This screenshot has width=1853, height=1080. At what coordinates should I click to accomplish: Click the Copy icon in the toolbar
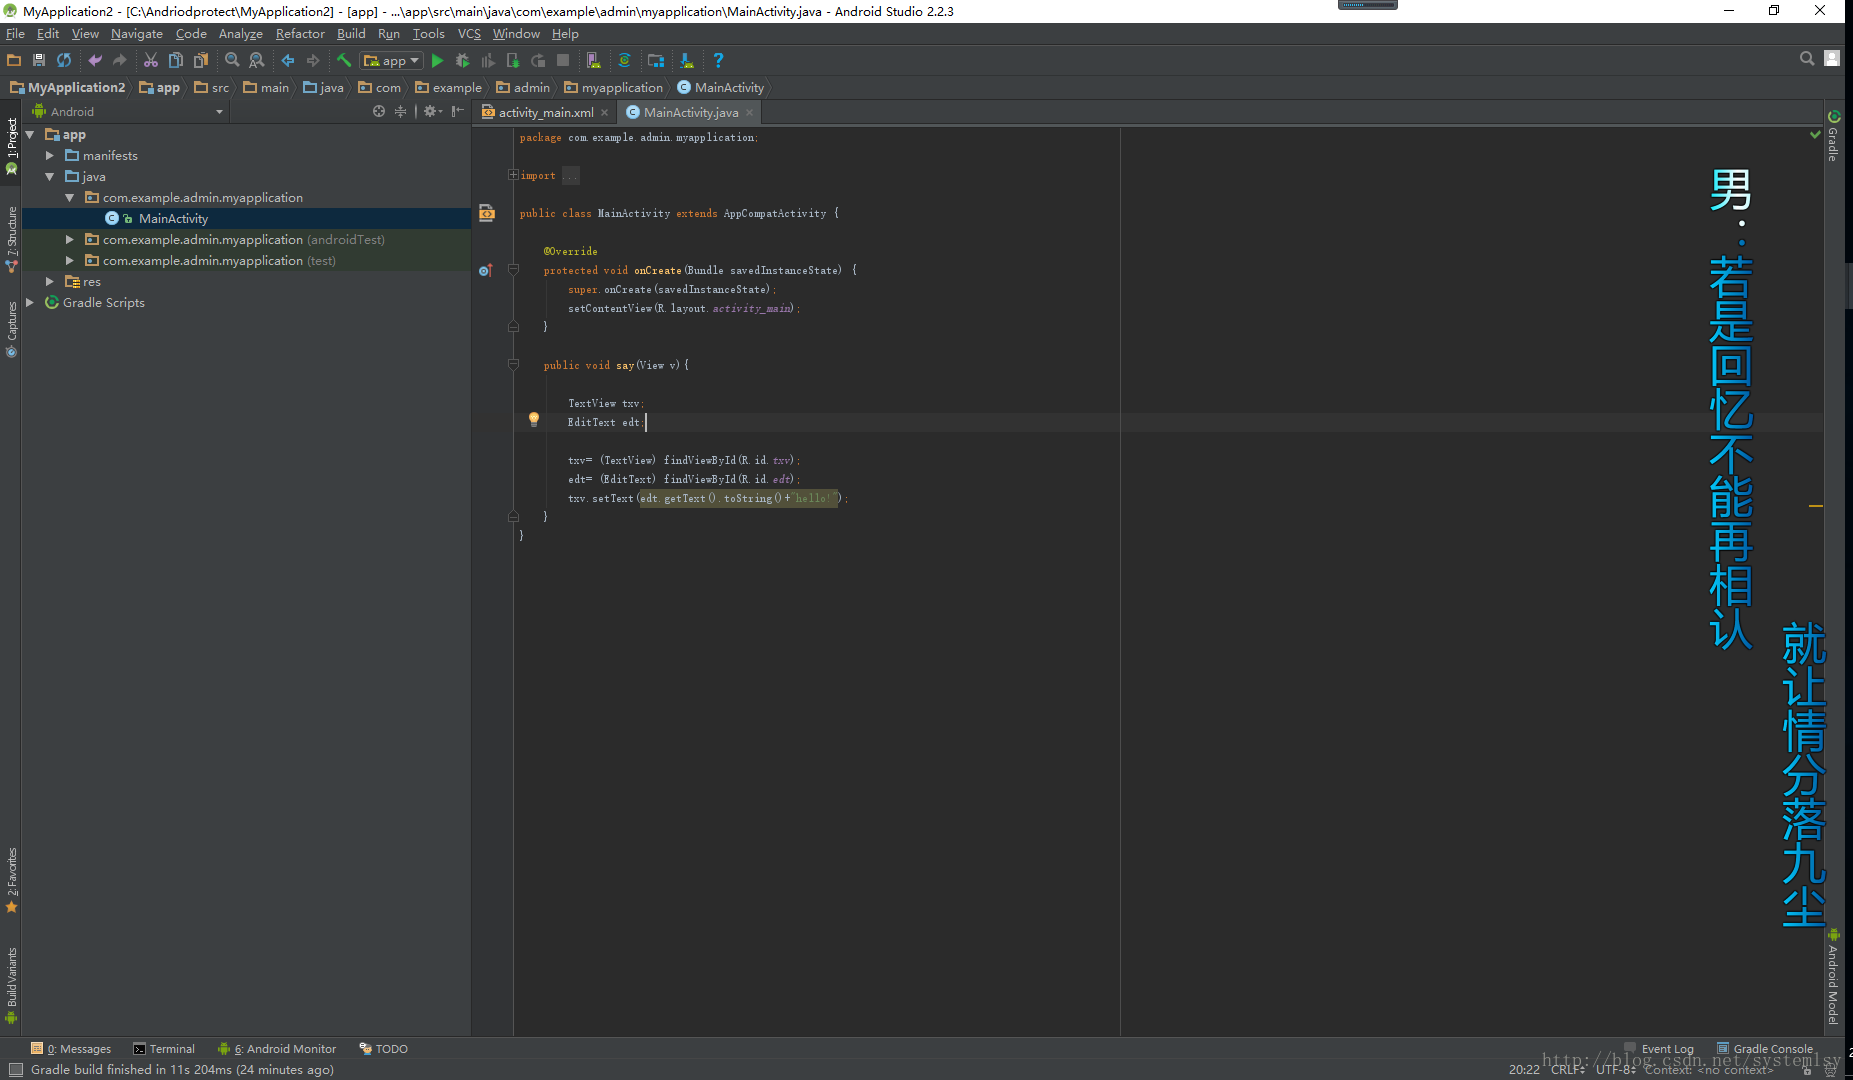pyautogui.click(x=176, y=60)
